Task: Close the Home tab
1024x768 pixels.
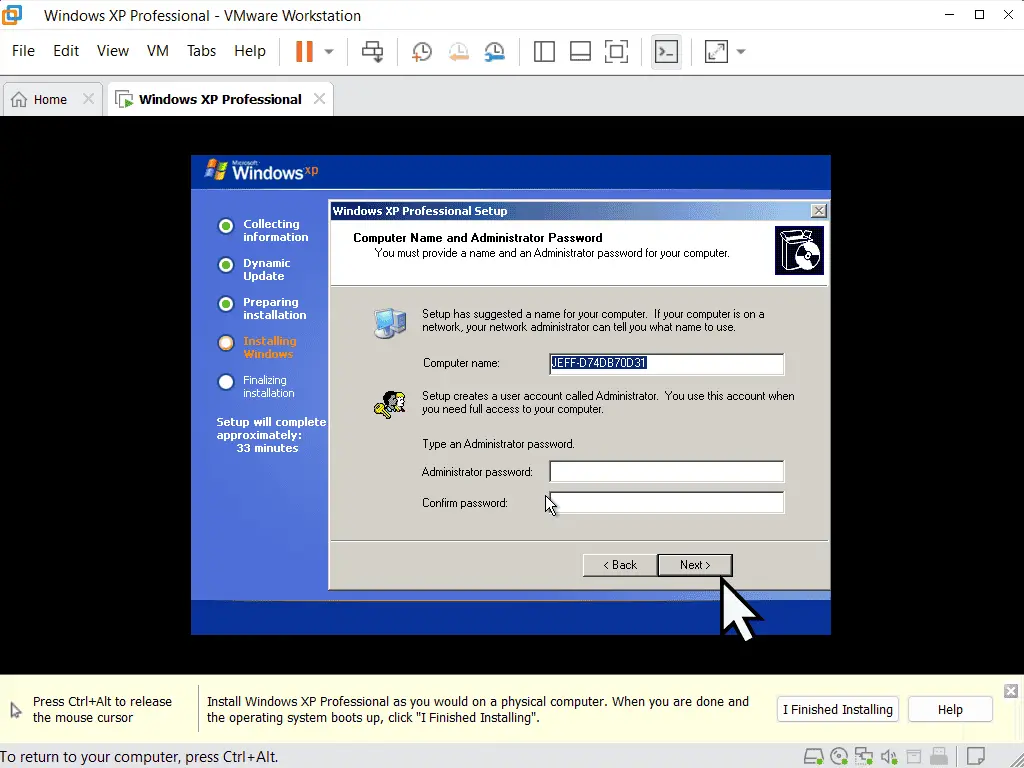Action: click(88, 99)
